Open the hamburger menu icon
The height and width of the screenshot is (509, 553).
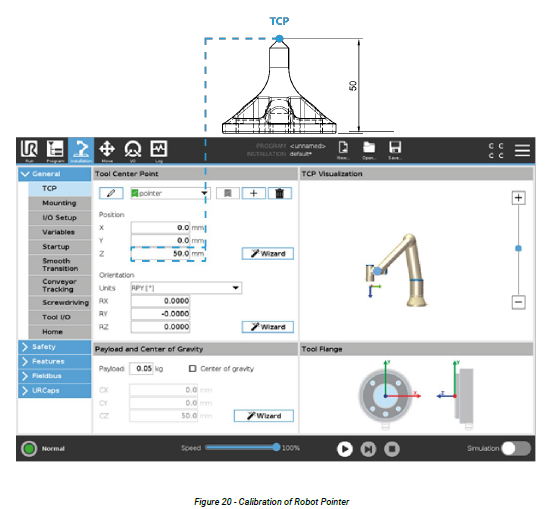point(522,150)
